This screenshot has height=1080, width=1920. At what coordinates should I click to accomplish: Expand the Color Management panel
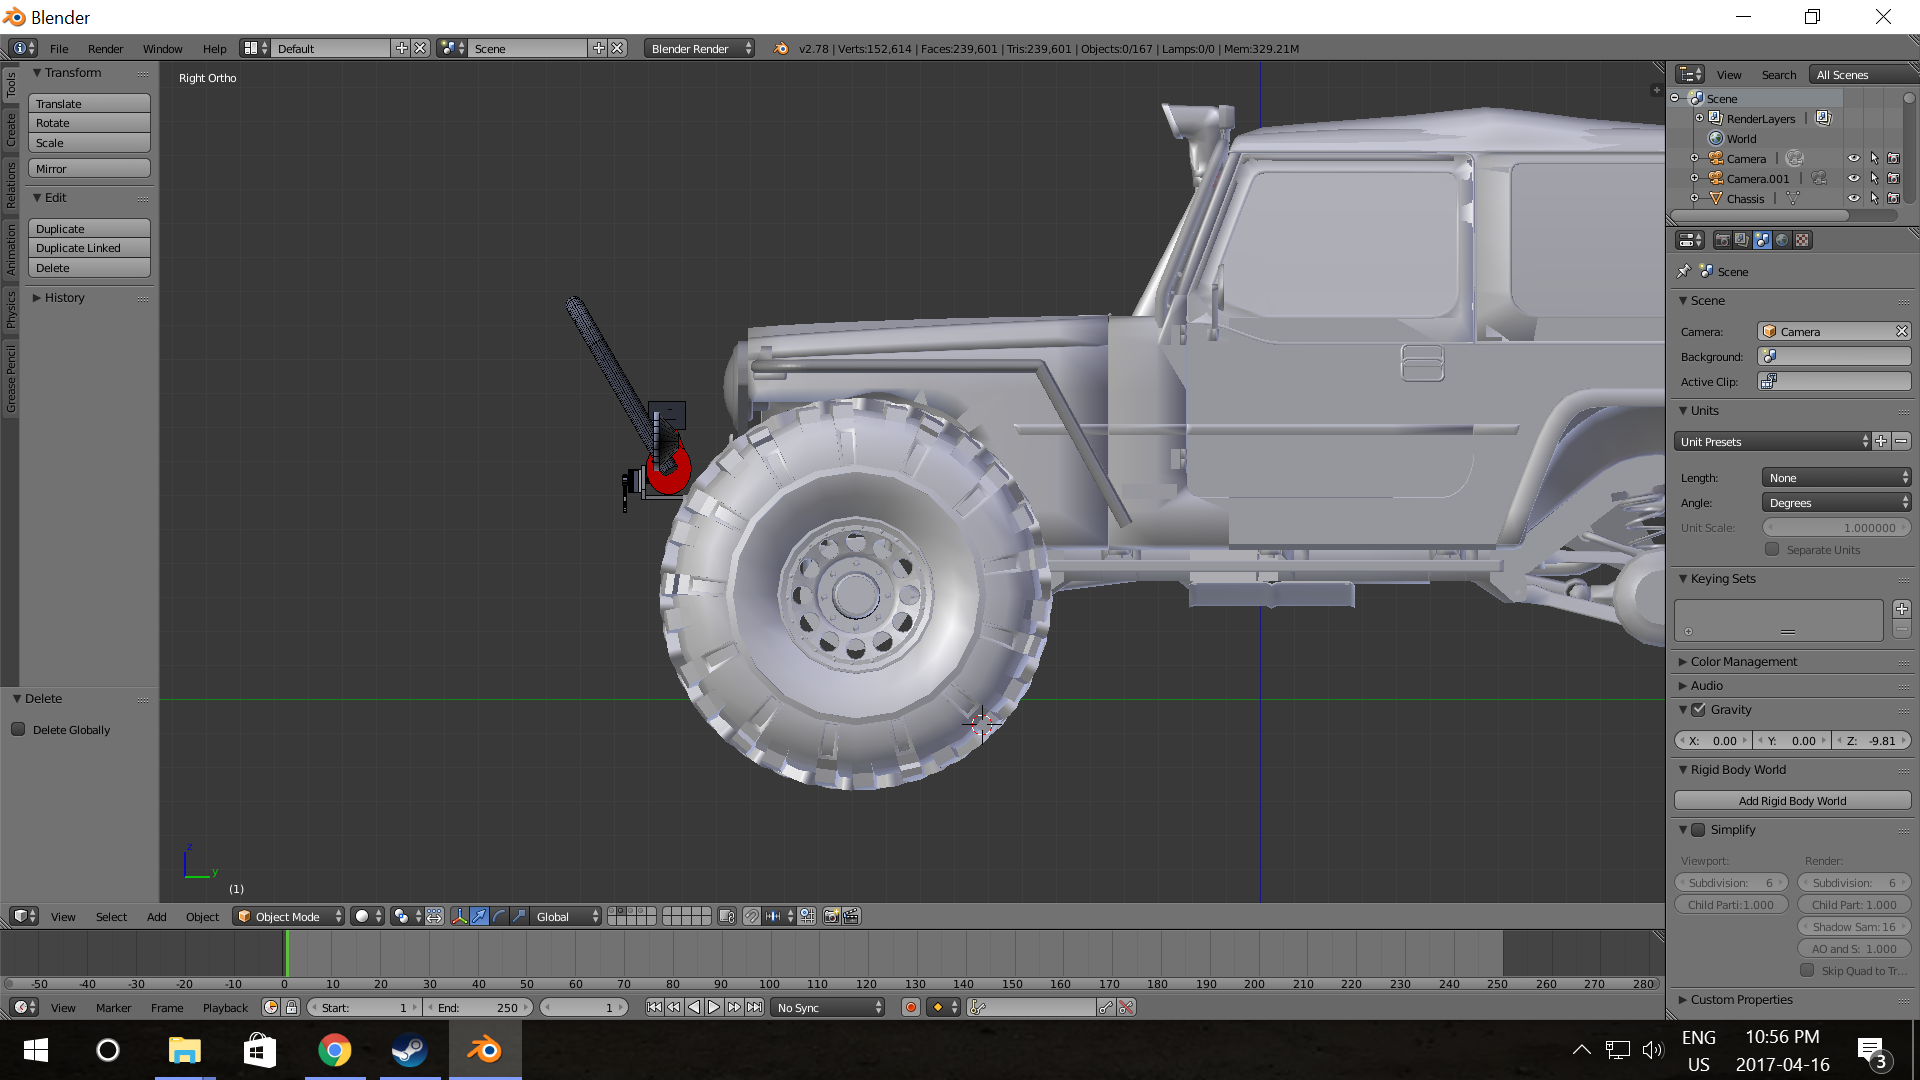click(x=1743, y=661)
